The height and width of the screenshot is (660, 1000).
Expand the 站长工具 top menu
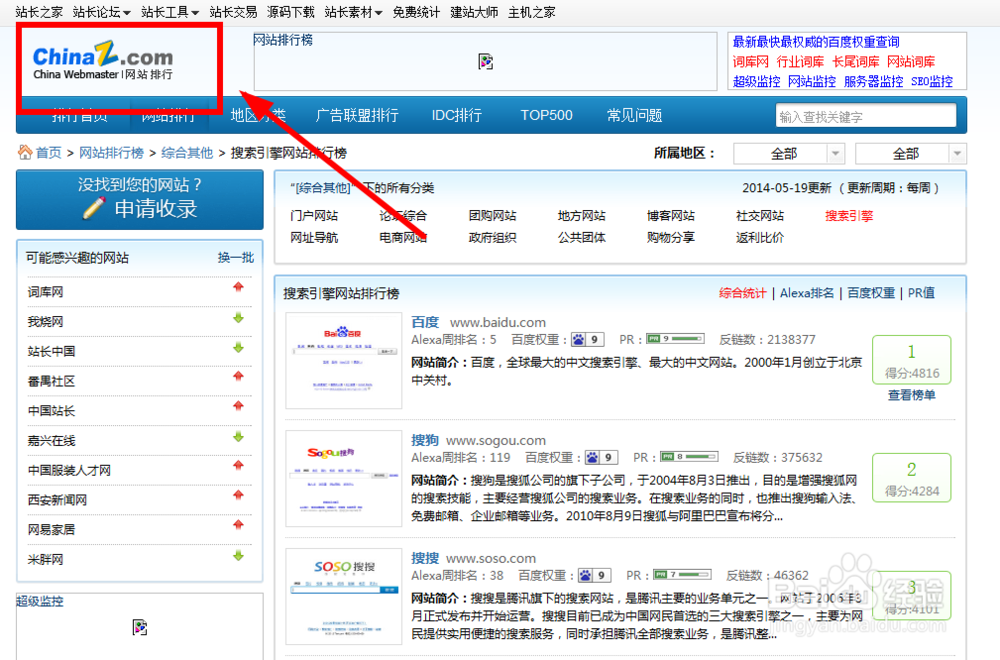(x=170, y=12)
